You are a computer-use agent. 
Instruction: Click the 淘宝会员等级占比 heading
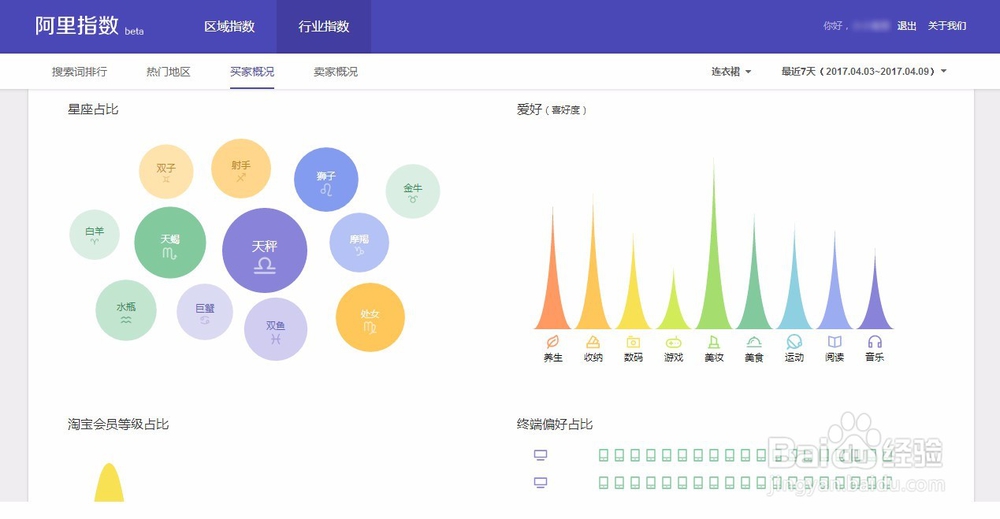(118, 424)
